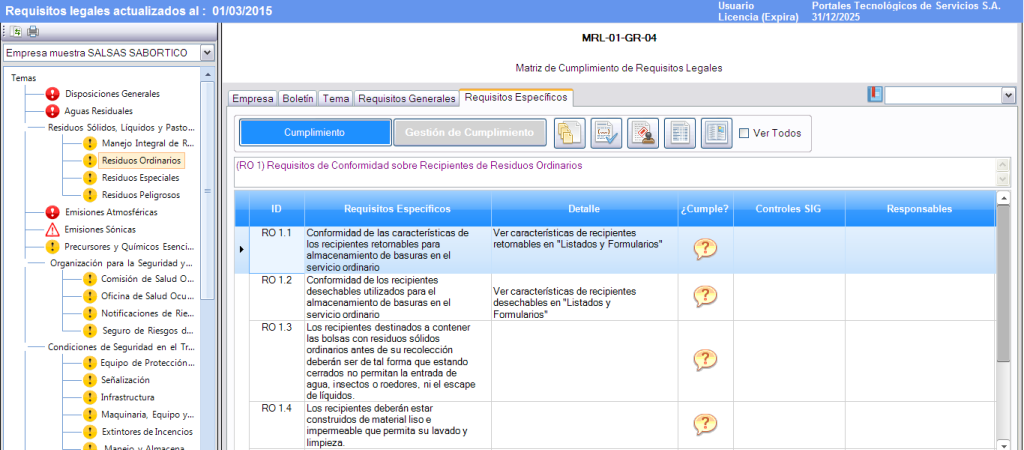The height and width of the screenshot is (450, 1024).
Task: Click the document with rubber stamp icon
Action: (x=643, y=133)
